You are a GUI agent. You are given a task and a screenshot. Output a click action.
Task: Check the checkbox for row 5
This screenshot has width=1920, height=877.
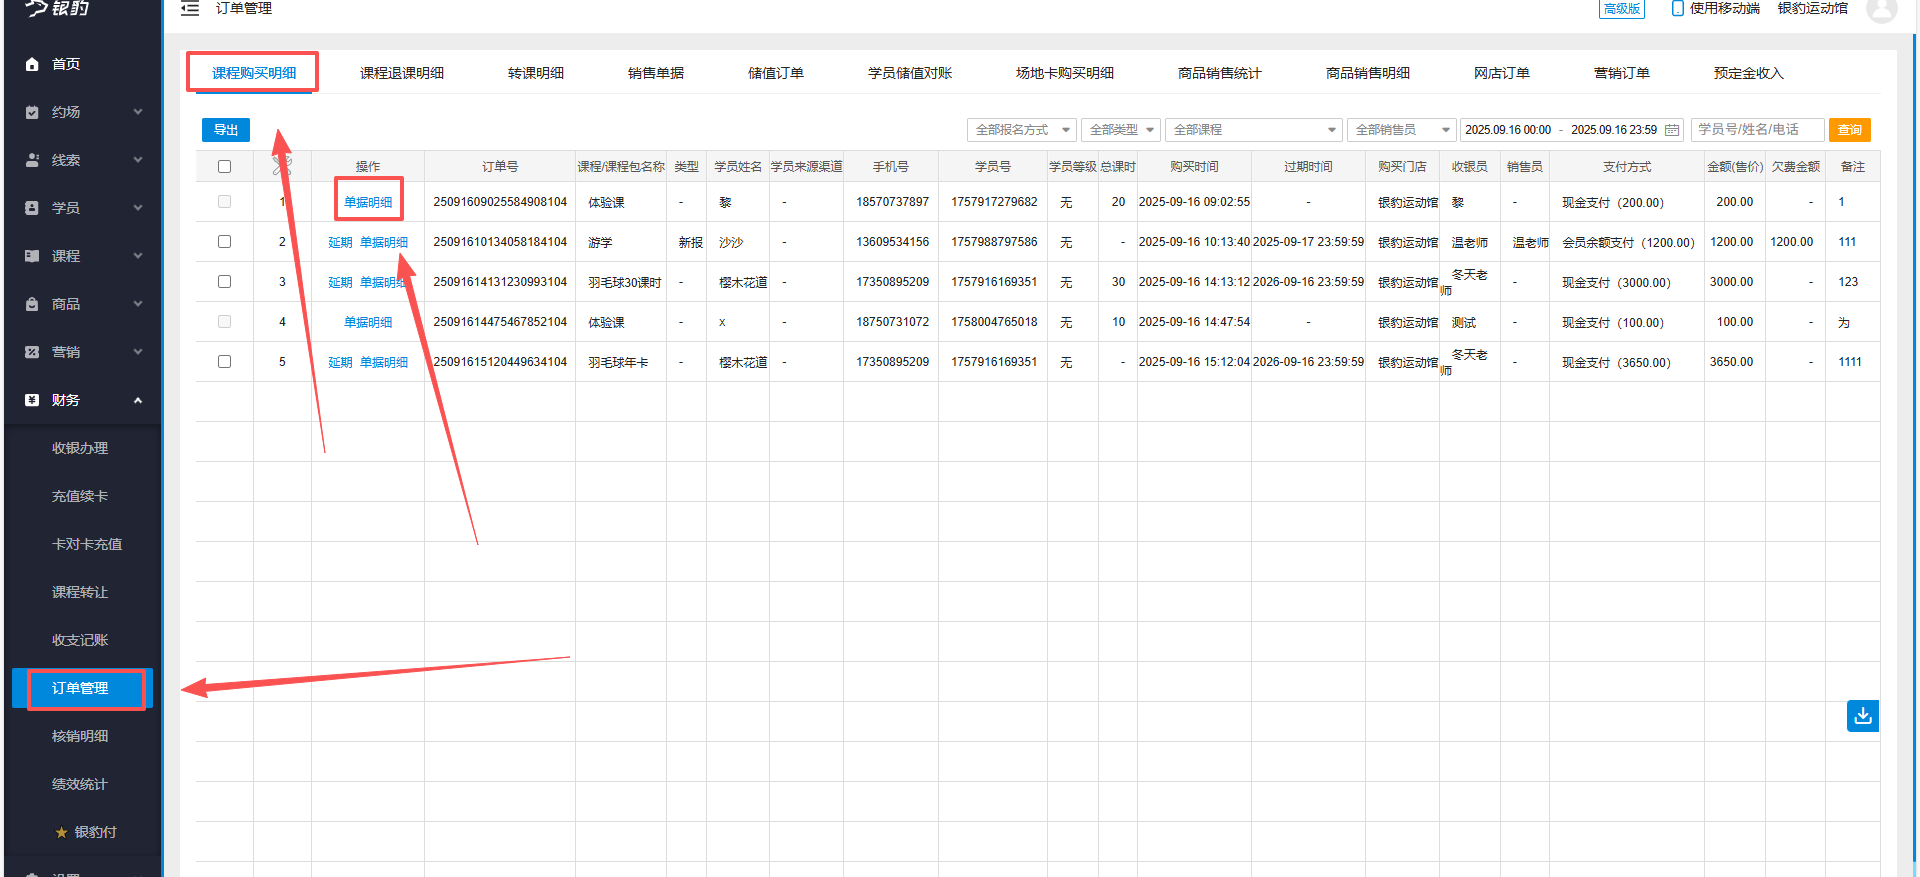(x=224, y=362)
